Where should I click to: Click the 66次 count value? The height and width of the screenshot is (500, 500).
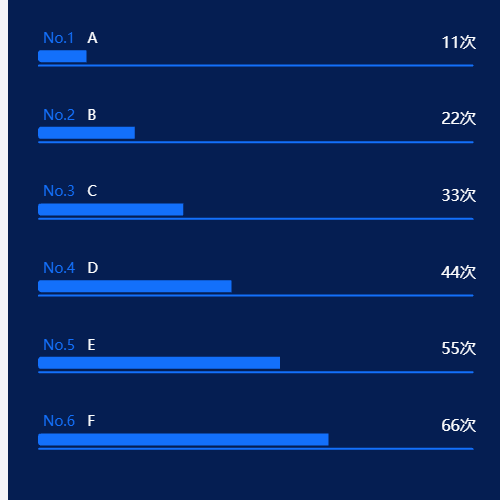pos(459,425)
